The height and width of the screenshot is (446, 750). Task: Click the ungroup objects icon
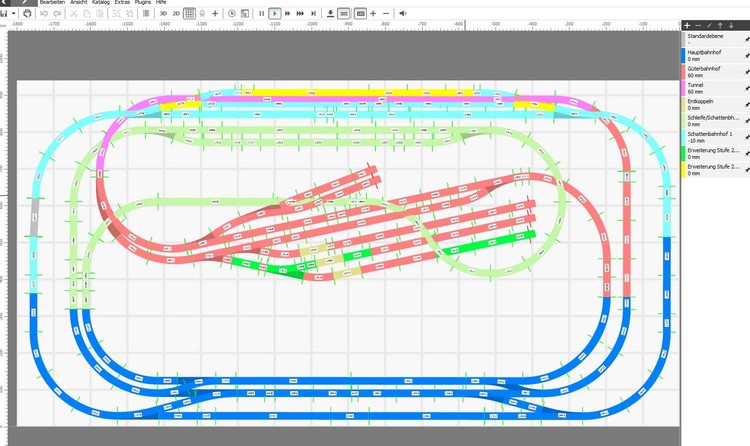coord(130,13)
